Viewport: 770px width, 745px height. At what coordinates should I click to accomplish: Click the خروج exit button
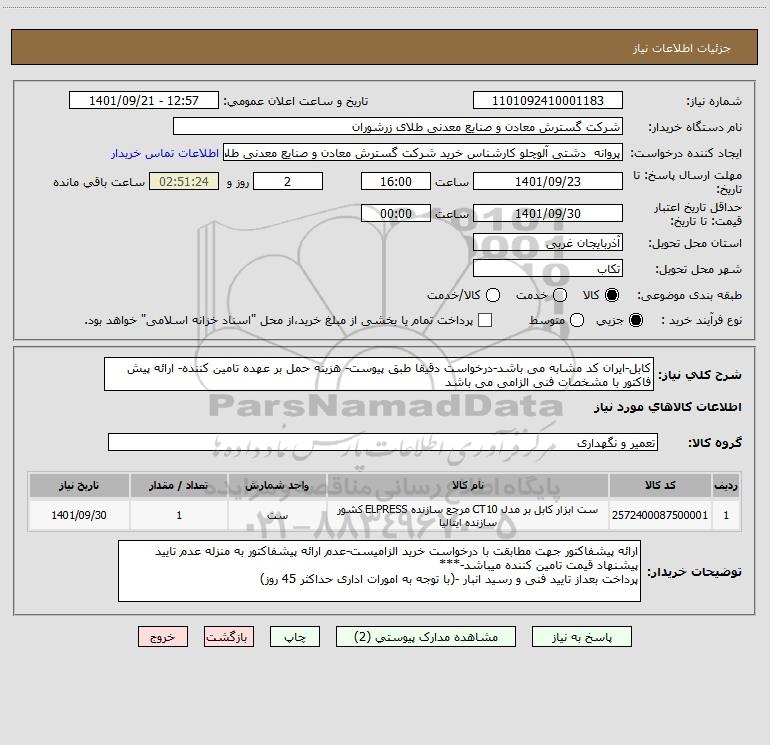coord(163,637)
